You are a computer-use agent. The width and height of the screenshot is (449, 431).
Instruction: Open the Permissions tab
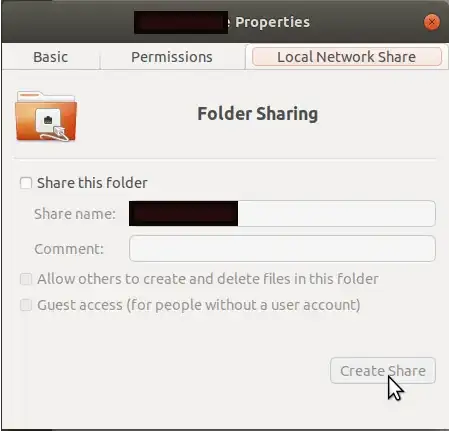(172, 57)
